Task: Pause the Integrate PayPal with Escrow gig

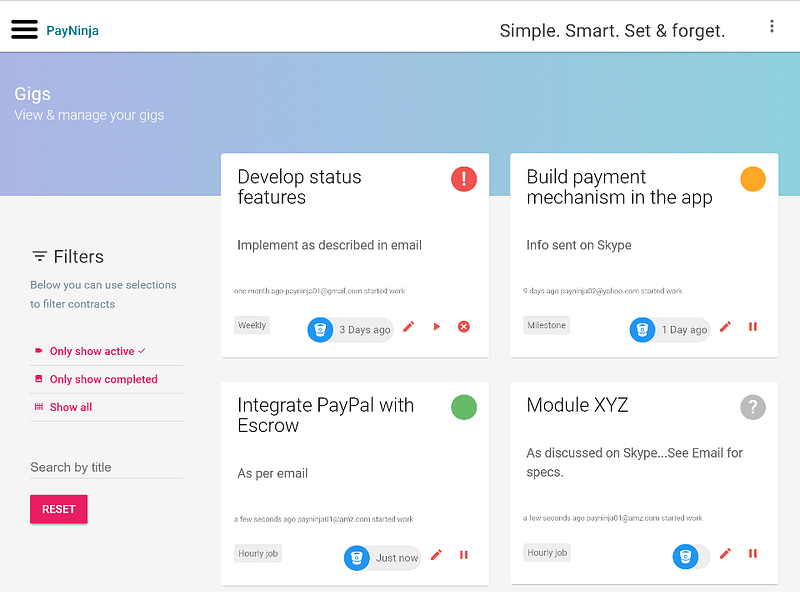Action: pos(464,555)
